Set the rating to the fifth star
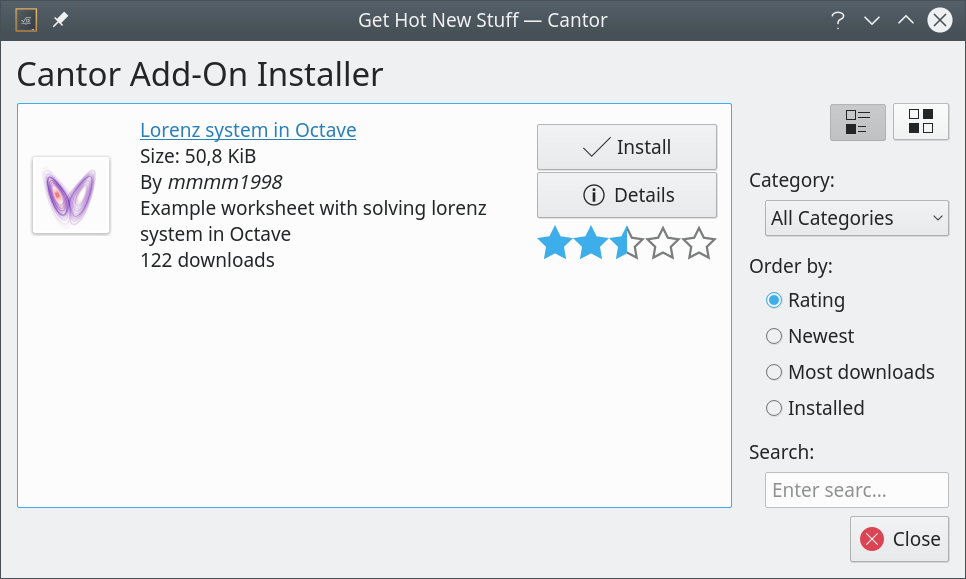 click(x=699, y=243)
